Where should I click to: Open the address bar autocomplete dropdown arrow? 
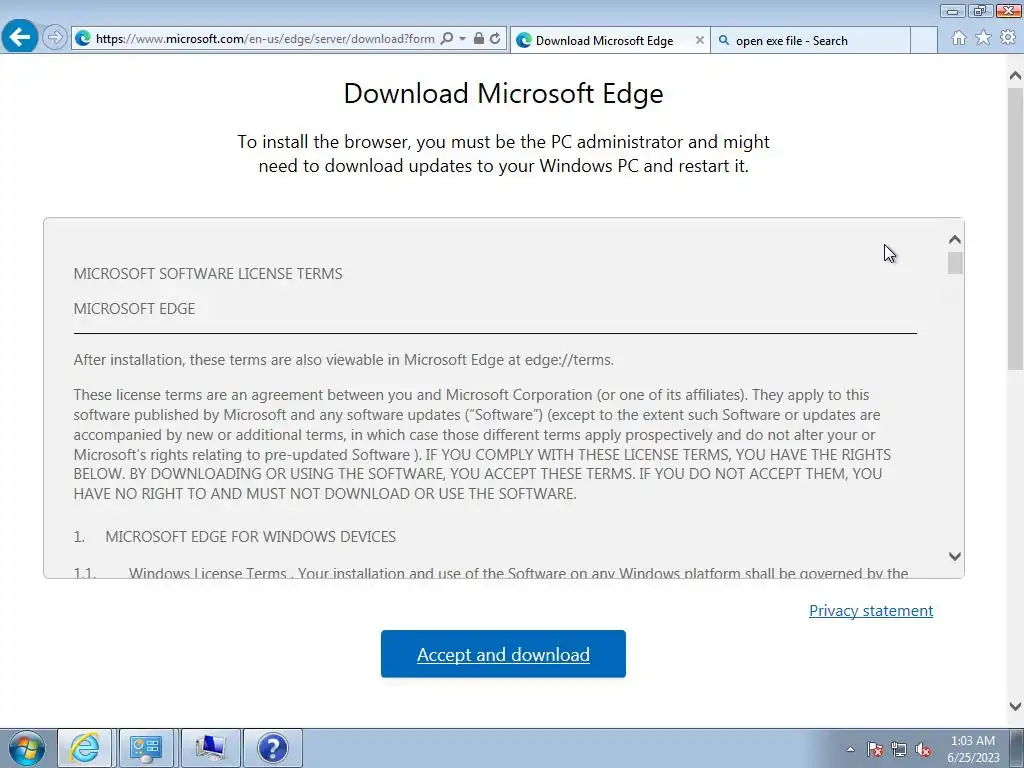pos(462,39)
